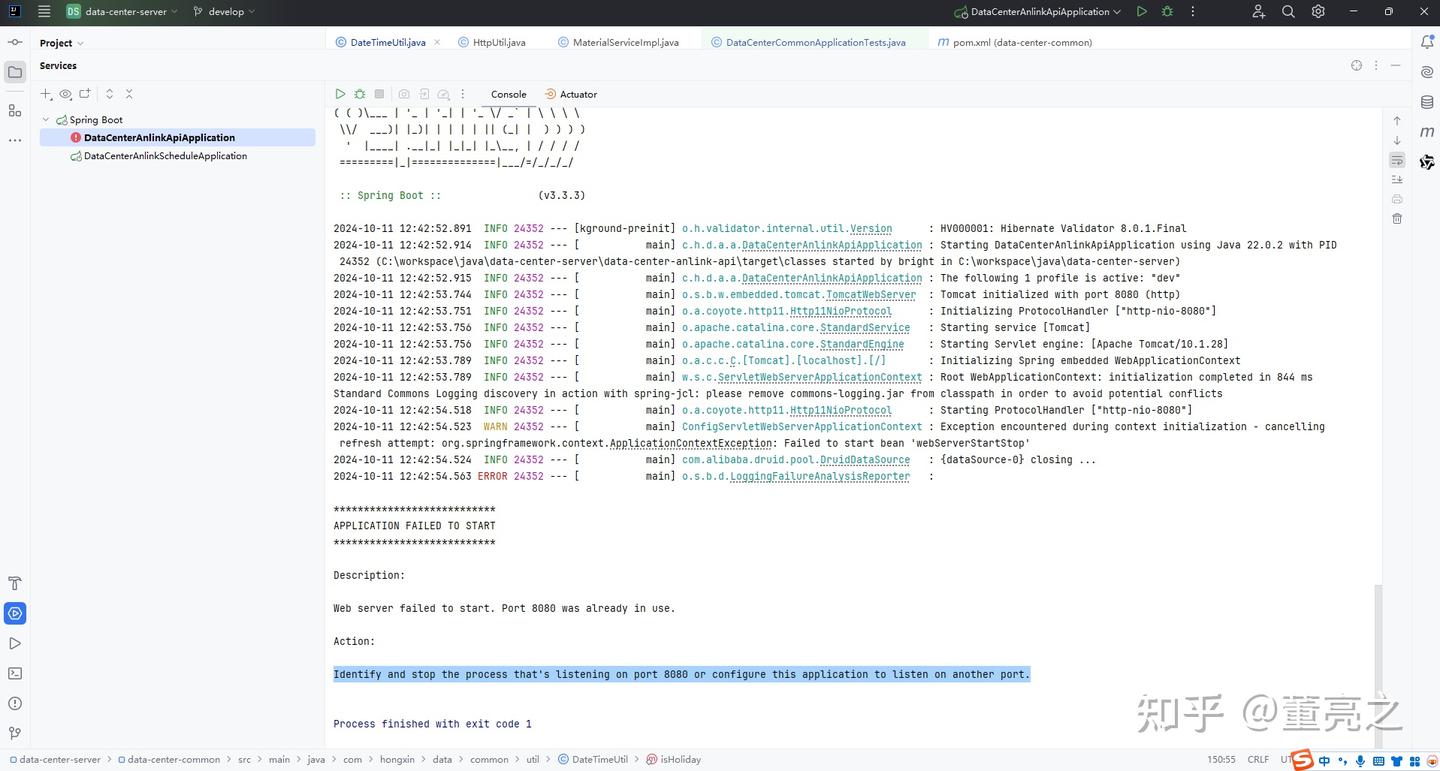Viewport: 1440px width, 771px height.
Task: Open the Terminal tool window from left sidebar
Action: click(x=15, y=673)
